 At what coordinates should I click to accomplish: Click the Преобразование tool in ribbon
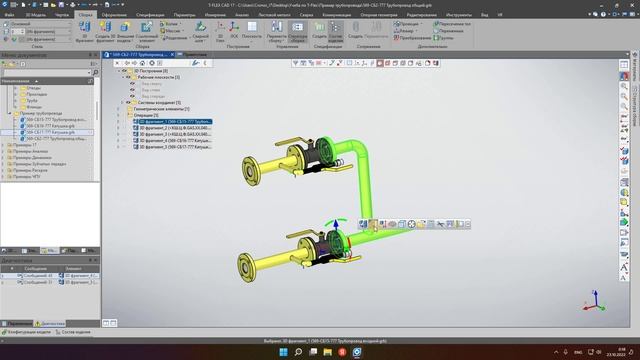point(412,38)
